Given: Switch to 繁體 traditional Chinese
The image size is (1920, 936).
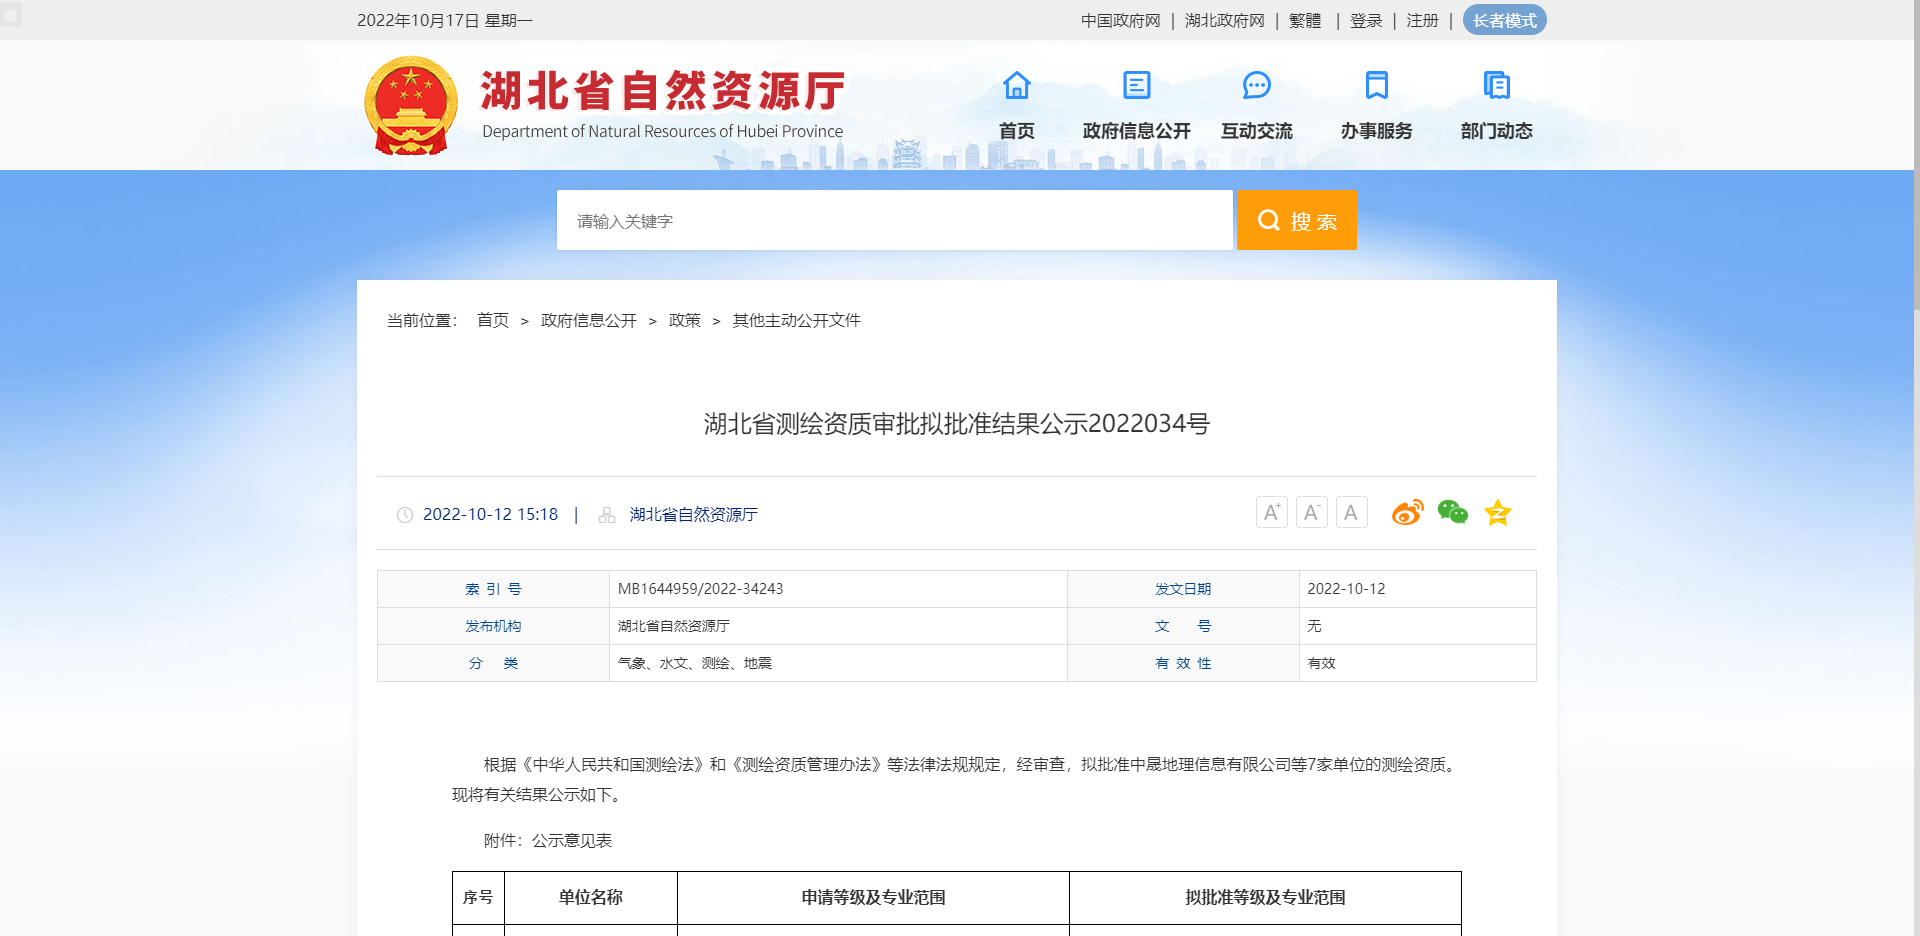Looking at the screenshot, I should [x=1305, y=20].
